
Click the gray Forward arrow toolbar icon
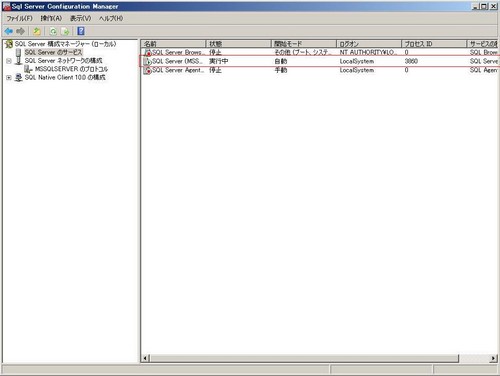pyautogui.click(x=20, y=31)
